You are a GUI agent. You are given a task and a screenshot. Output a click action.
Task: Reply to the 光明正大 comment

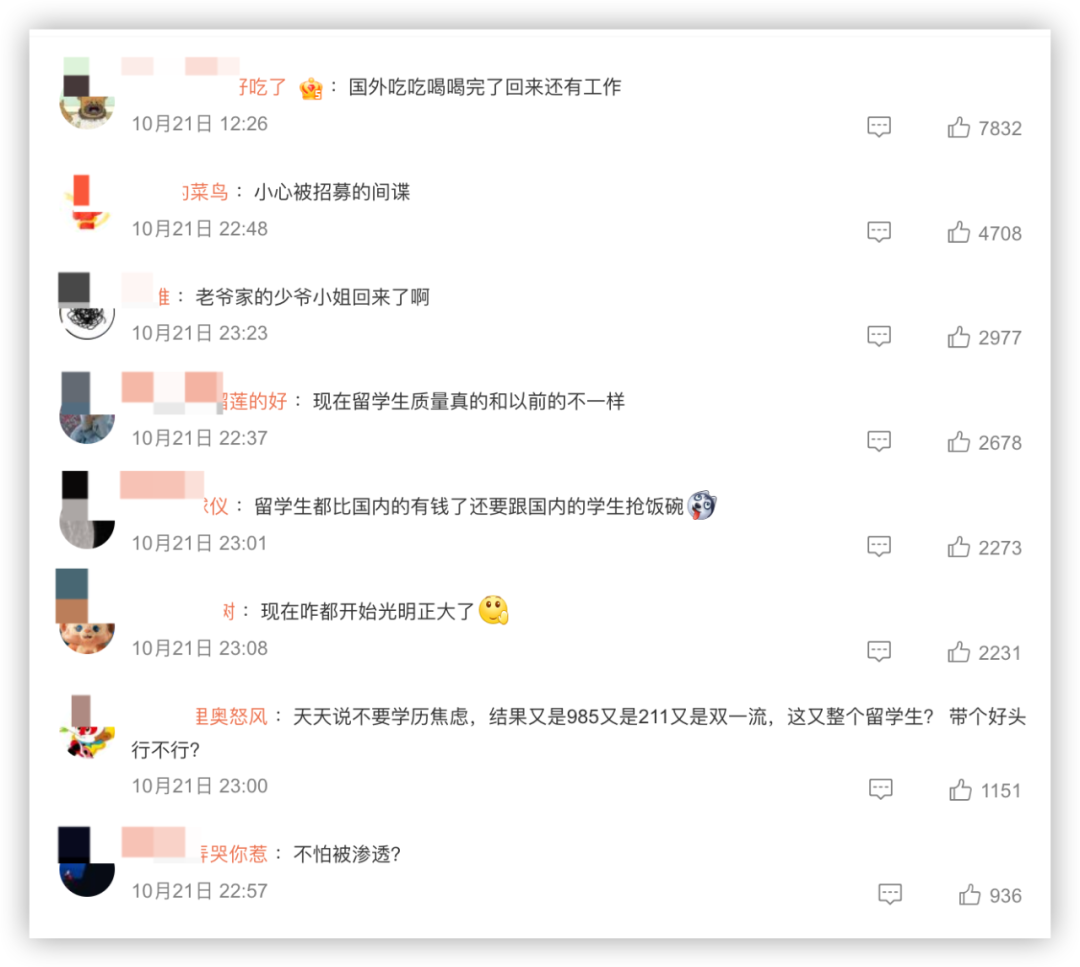pos(879,652)
